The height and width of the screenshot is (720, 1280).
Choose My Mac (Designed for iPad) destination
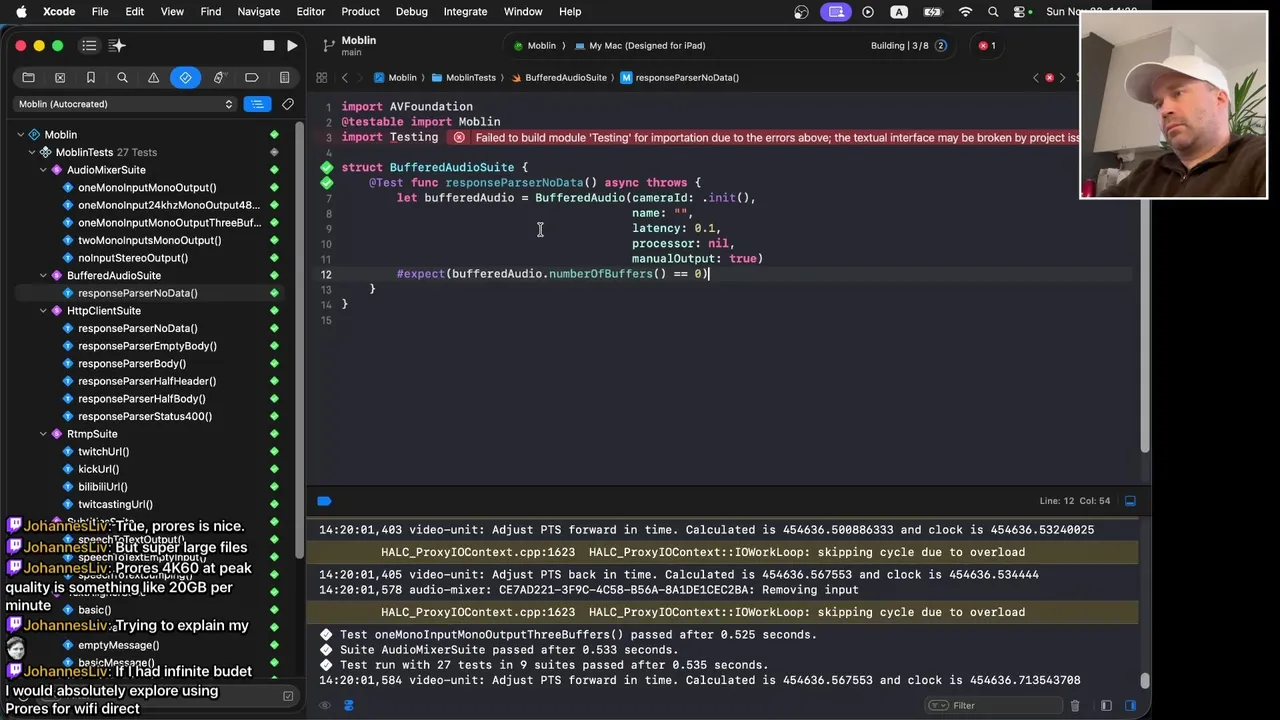640,45
